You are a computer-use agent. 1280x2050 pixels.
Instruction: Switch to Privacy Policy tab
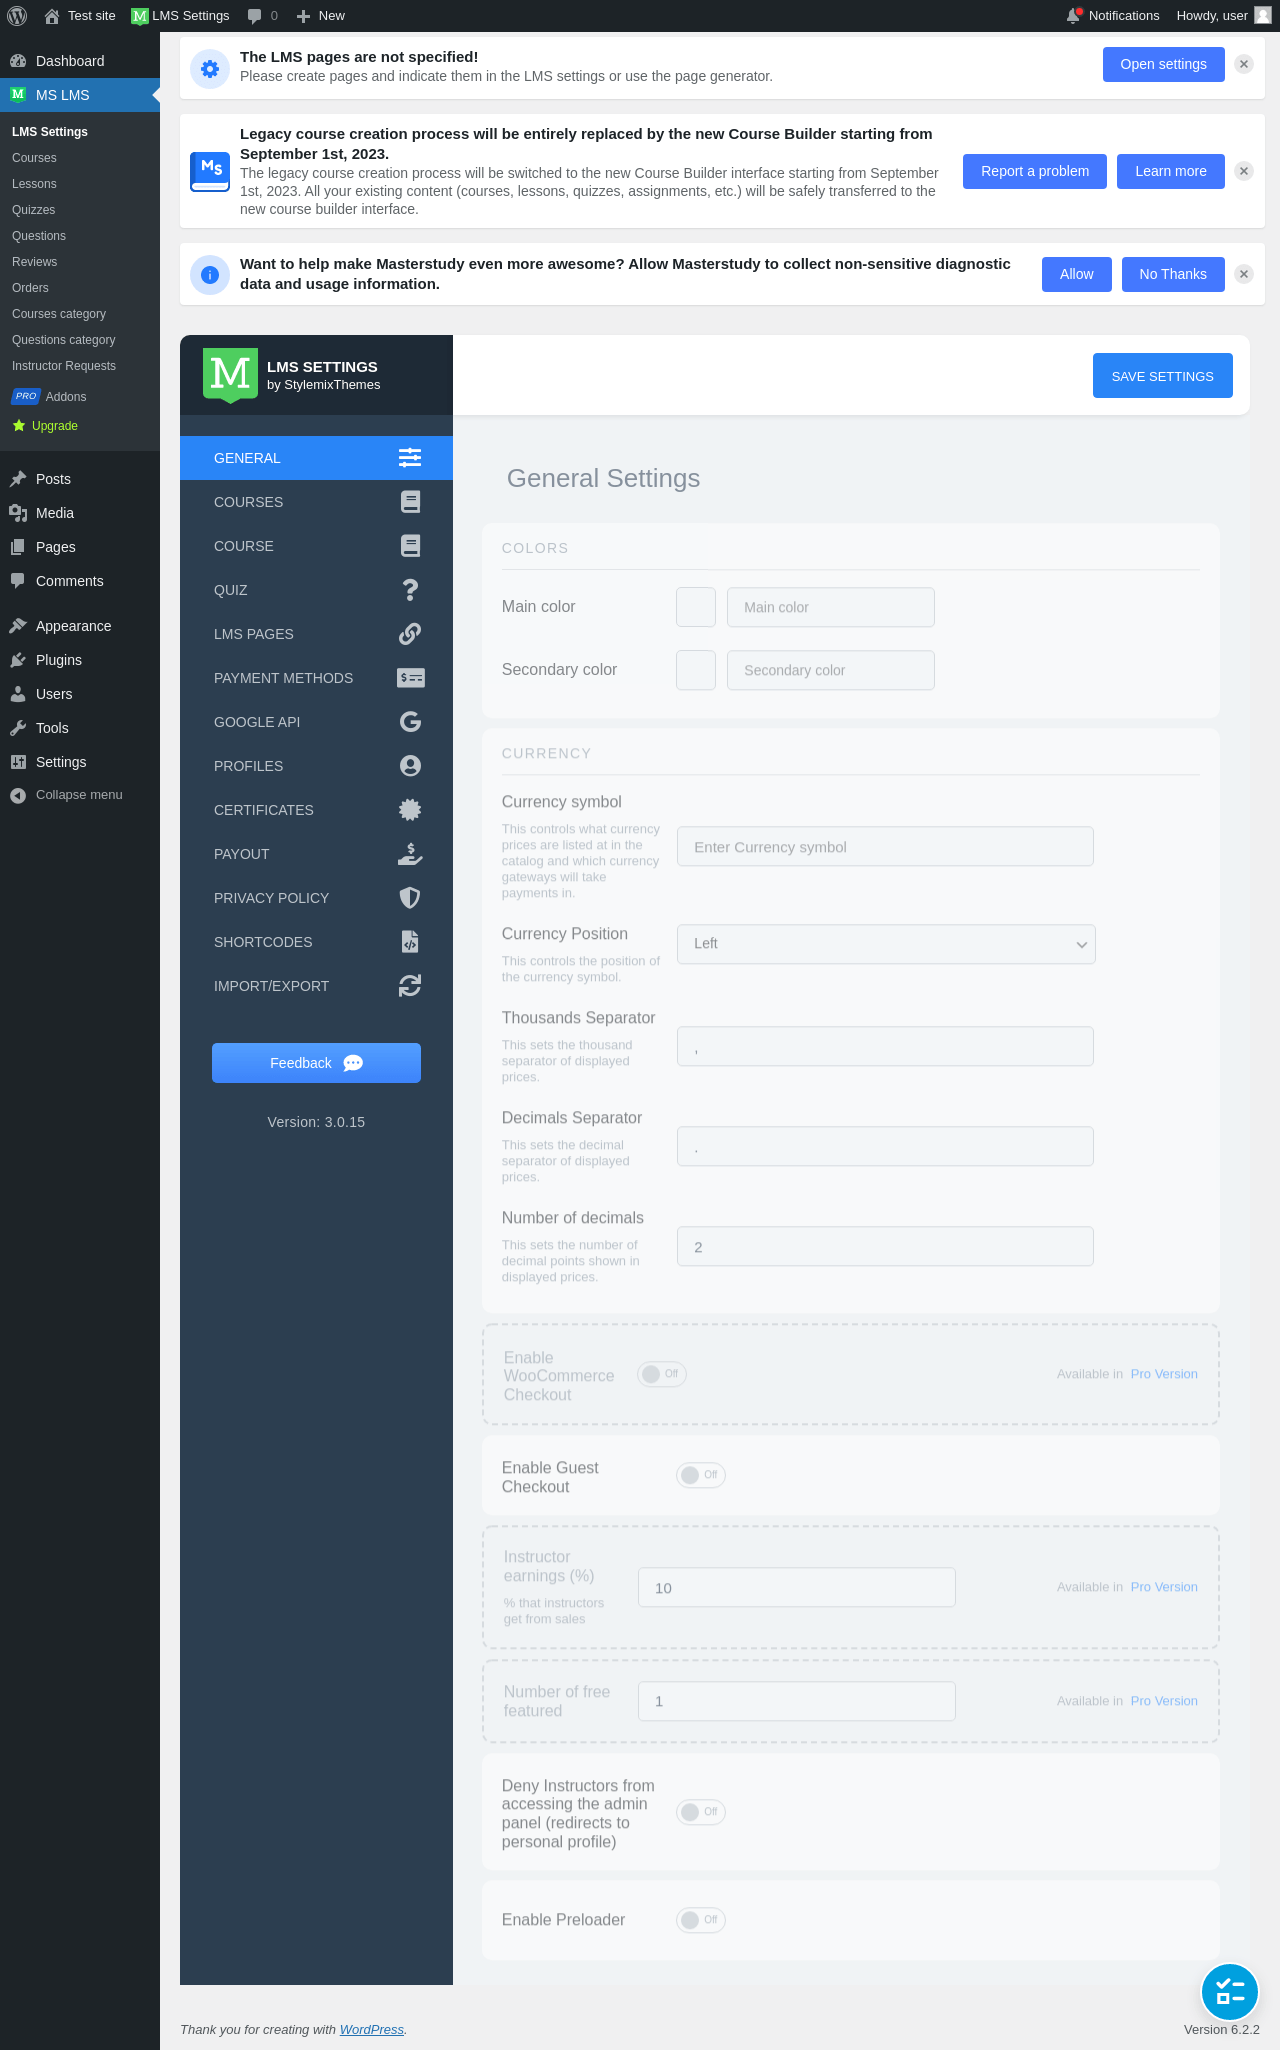(x=316, y=898)
